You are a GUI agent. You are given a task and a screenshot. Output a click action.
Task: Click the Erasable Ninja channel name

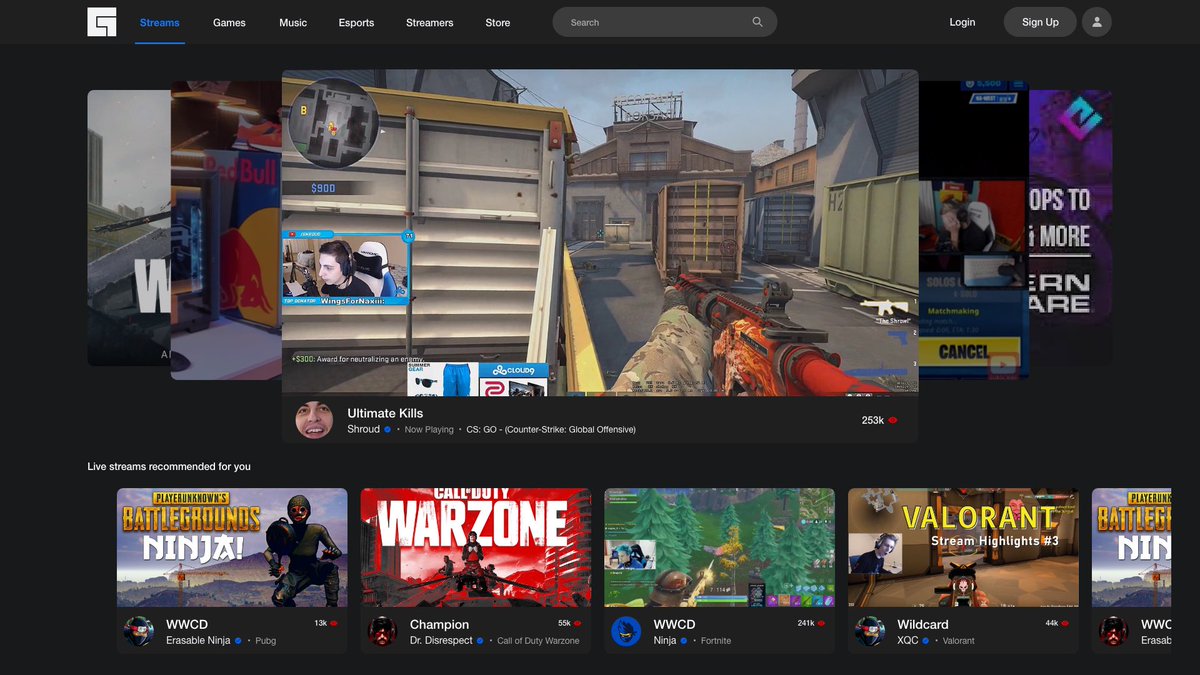(x=198, y=641)
